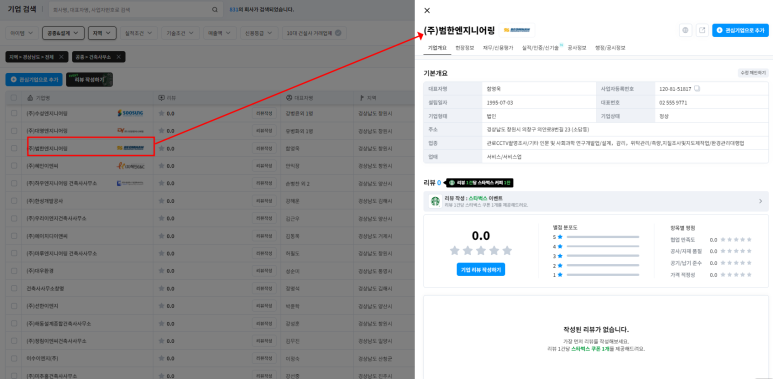Click 수정 제안하기 button in 기본개요
This screenshot has width=773, height=379.
click(x=753, y=73)
